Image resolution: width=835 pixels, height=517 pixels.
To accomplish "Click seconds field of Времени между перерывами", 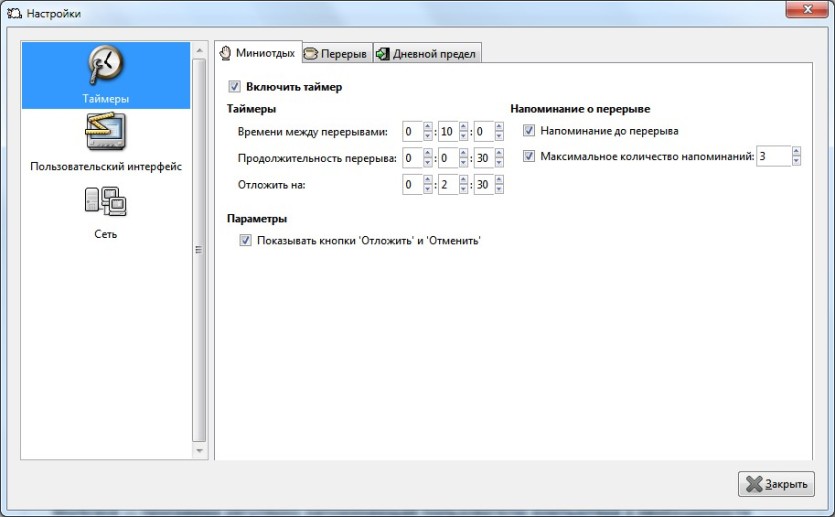I will 484,131.
